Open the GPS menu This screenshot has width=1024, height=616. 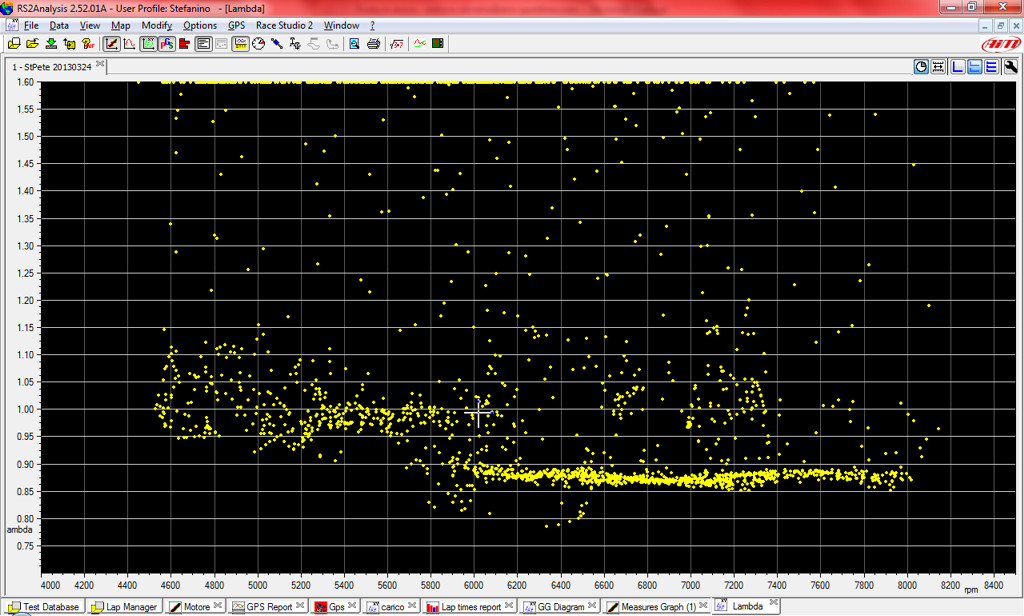tap(236, 25)
